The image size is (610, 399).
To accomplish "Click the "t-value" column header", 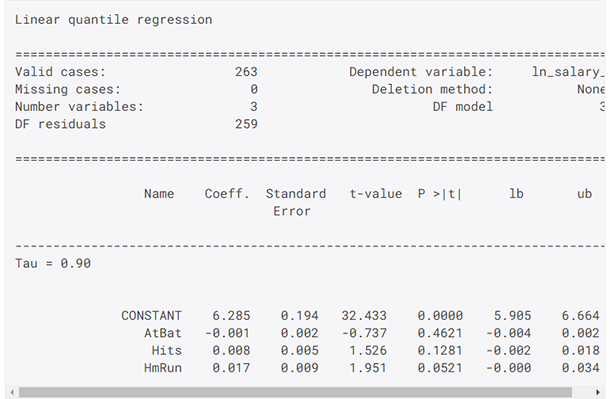I will pyautogui.click(x=376, y=194).
